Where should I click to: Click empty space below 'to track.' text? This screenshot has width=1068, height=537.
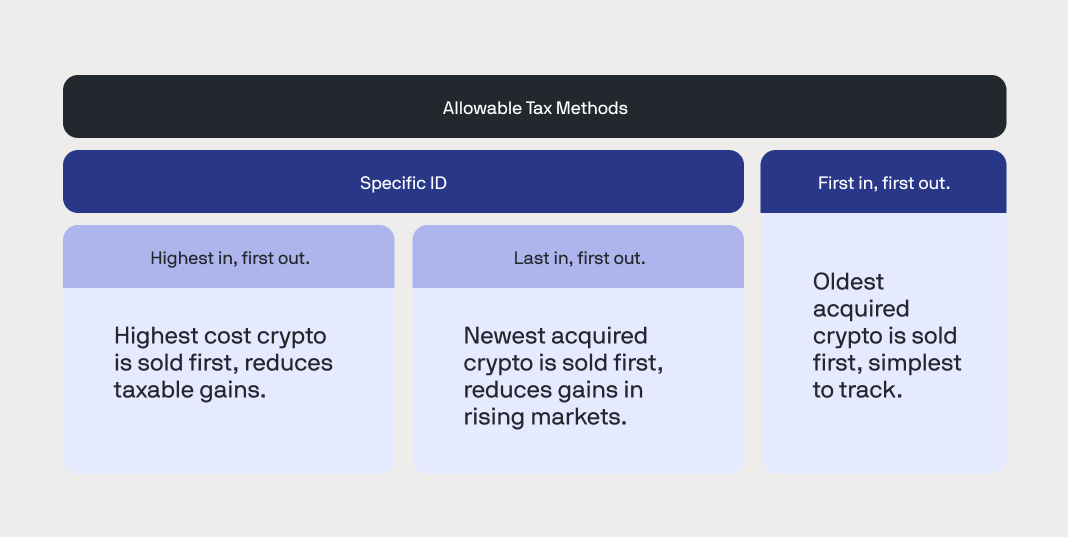point(883,438)
